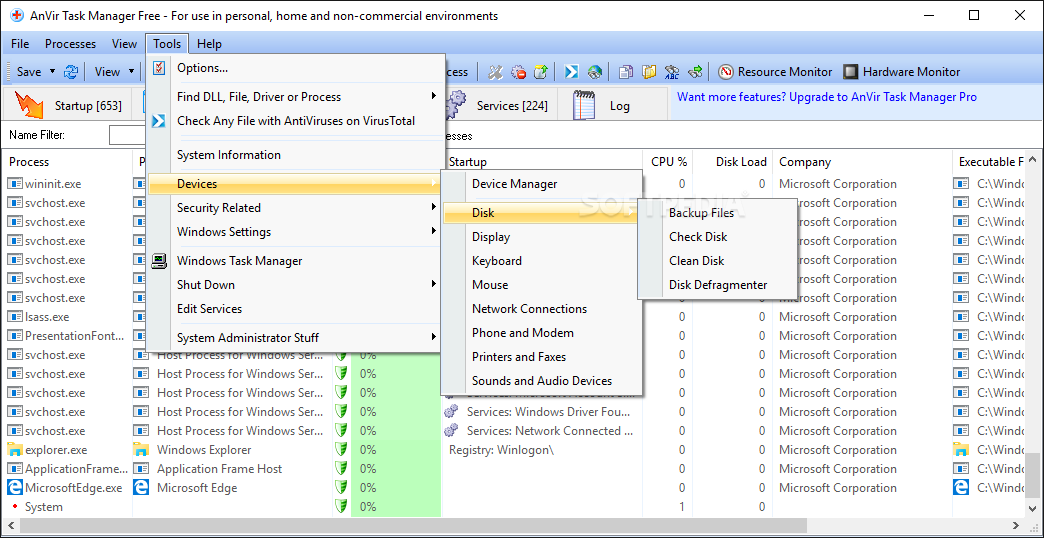Open Device Manager from Devices submenu

pyautogui.click(x=514, y=184)
